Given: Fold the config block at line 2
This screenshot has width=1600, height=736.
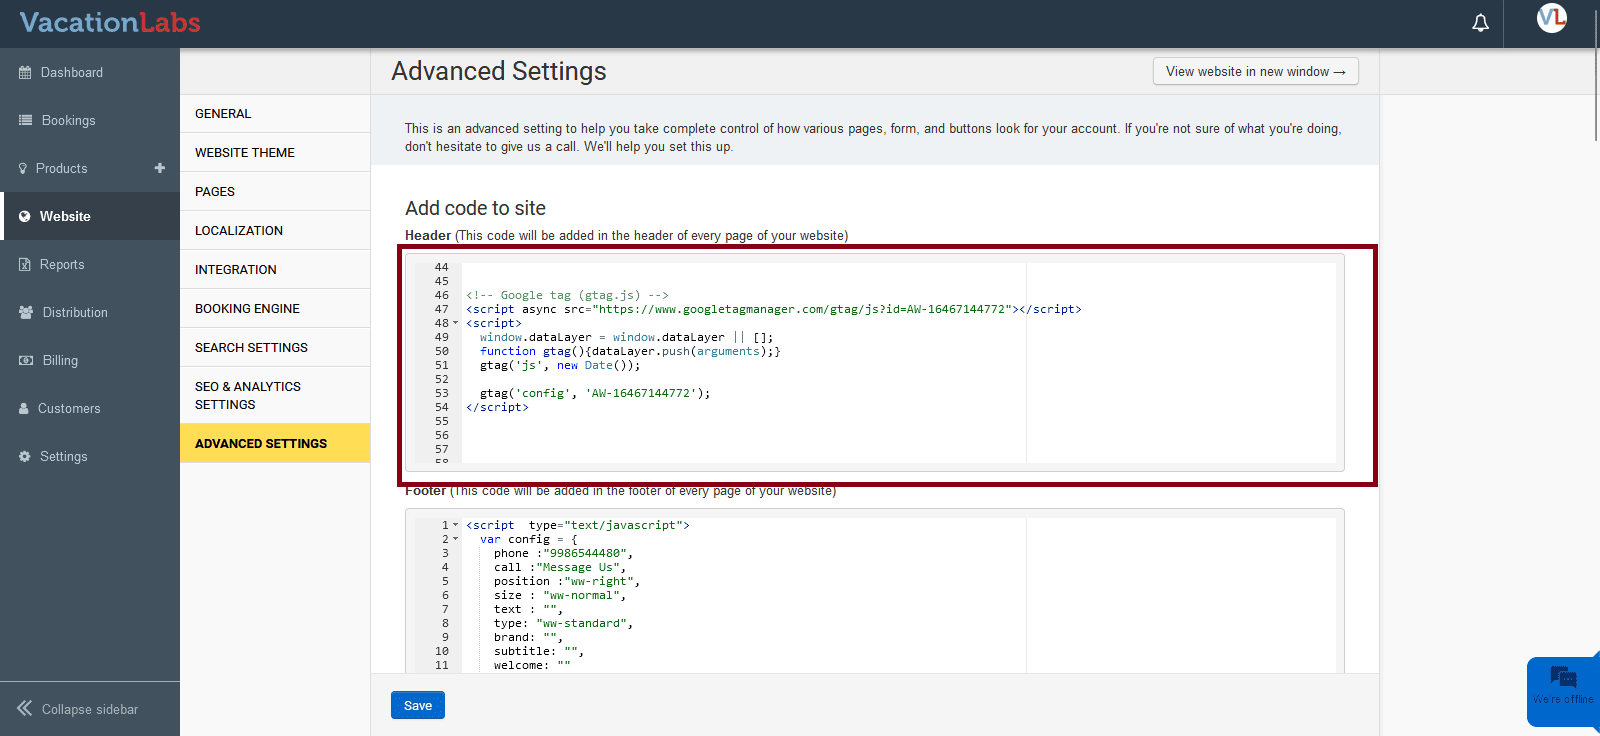Looking at the screenshot, I should tap(456, 539).
